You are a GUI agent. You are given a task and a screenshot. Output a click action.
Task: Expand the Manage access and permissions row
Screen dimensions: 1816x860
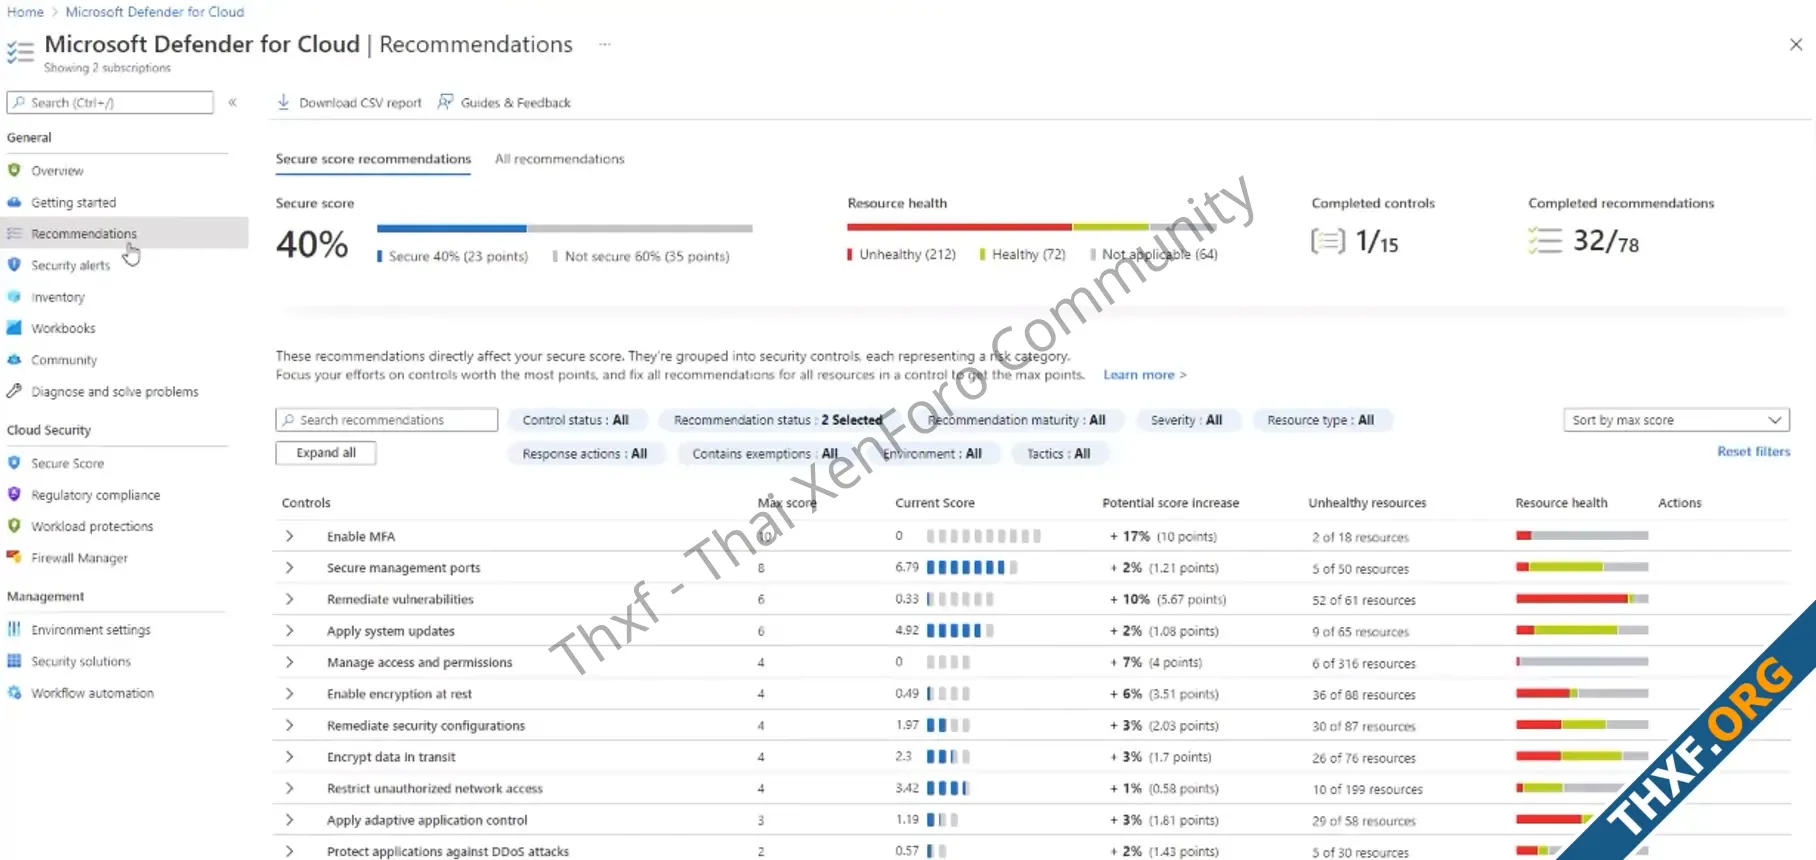289,662
